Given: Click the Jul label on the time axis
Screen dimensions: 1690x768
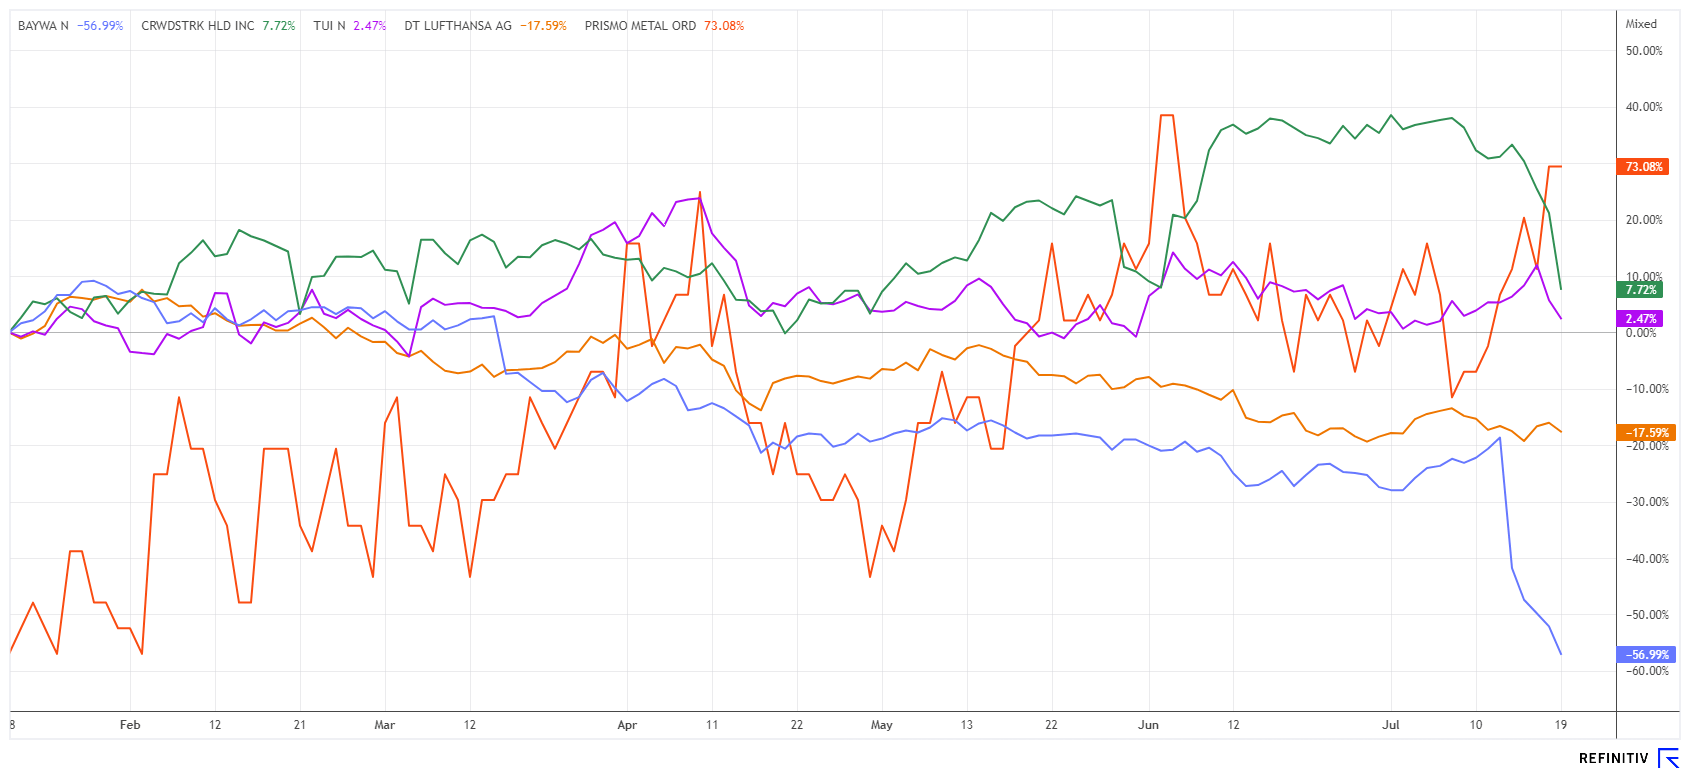Looking at the screenshot, I should point(1391,725).
